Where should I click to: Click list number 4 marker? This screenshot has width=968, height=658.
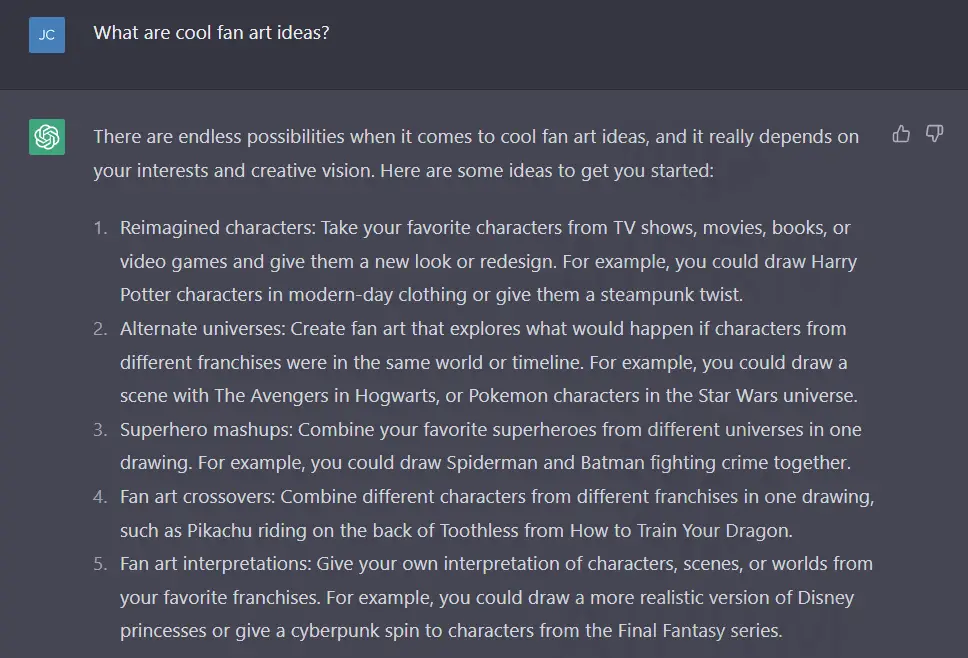point(100,497)
